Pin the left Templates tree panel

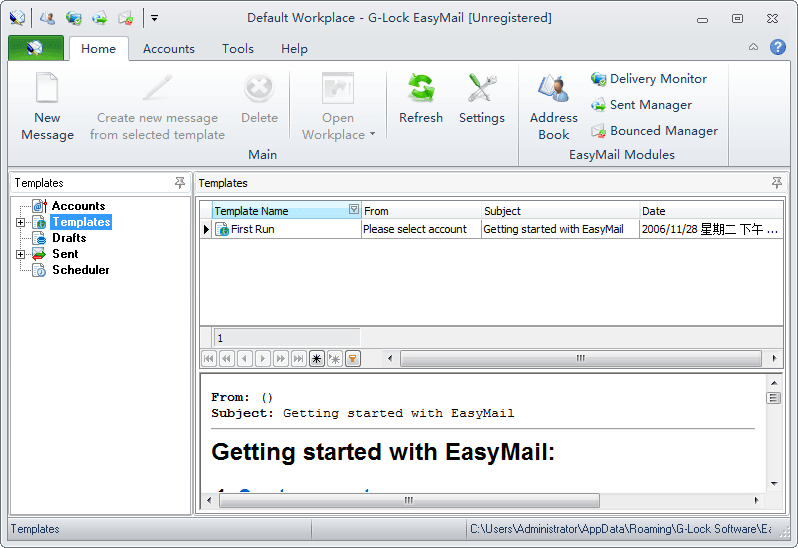(180, 183)
